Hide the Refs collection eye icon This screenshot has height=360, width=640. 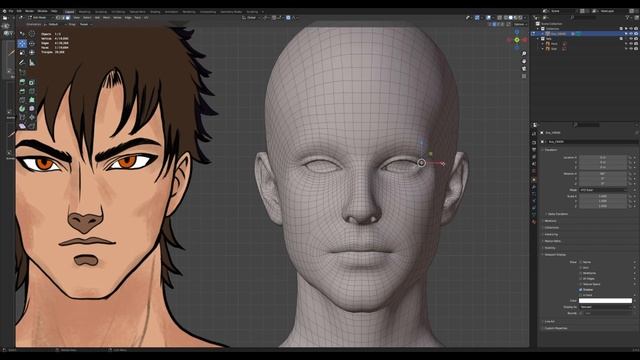[631, 39]
